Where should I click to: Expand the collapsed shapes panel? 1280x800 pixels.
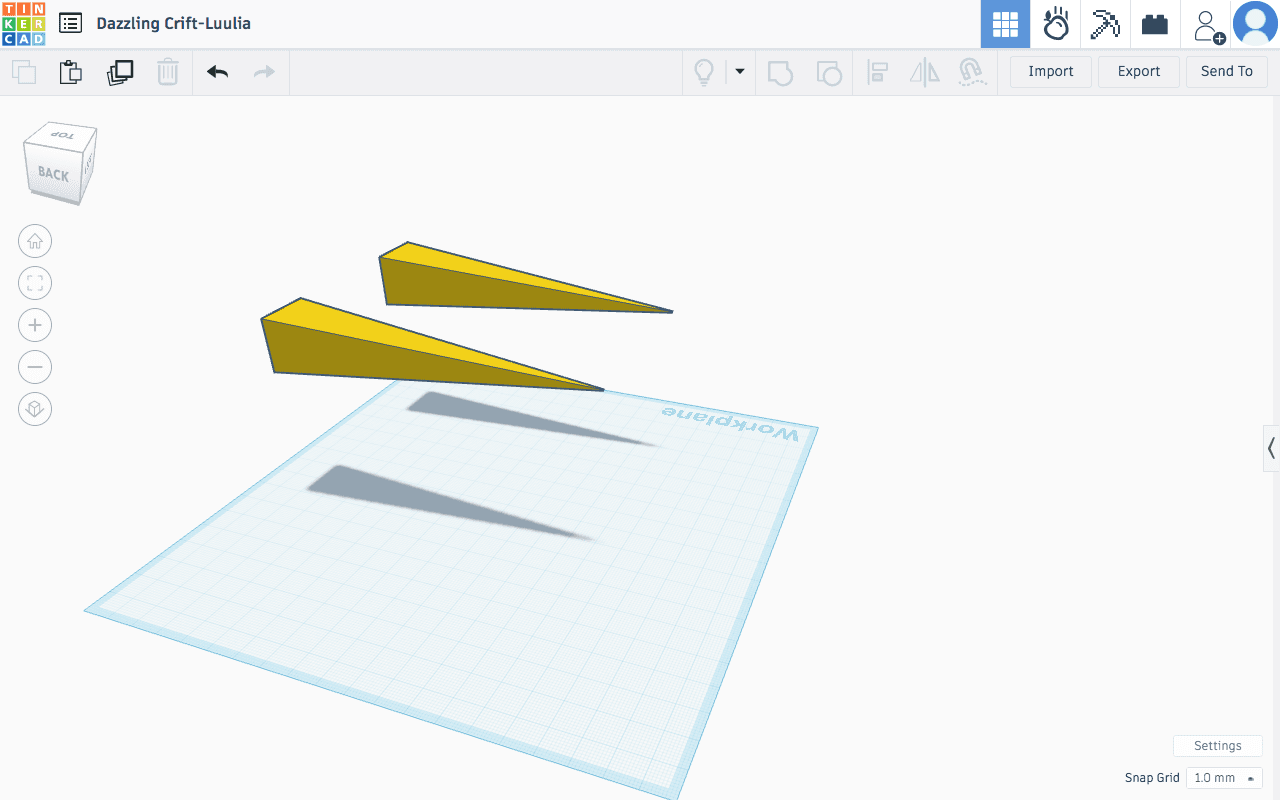click(1271, 448)
